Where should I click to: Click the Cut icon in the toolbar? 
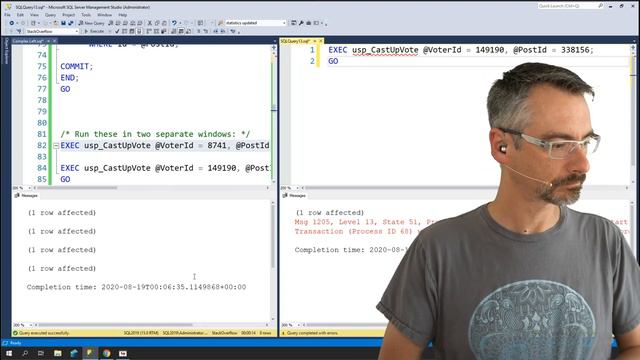tap(149, 23)
